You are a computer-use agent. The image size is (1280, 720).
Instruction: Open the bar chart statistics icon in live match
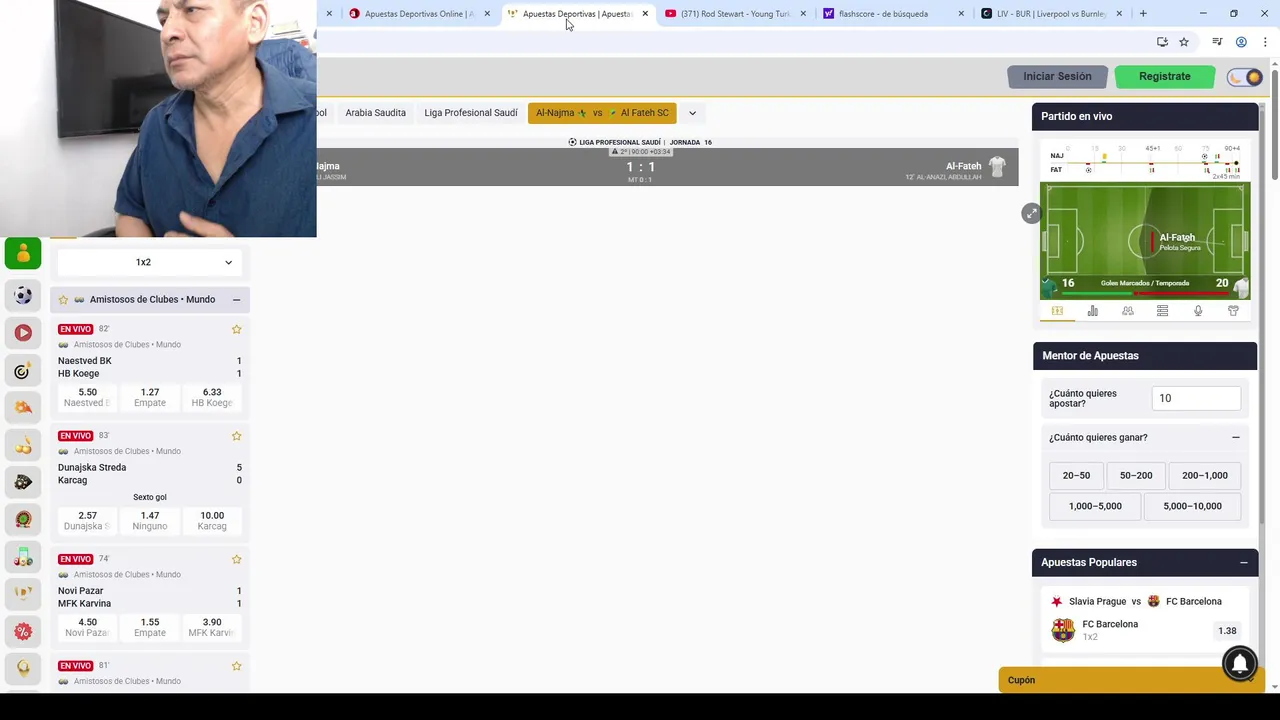pyautogui.click(x=1092, y=311)
